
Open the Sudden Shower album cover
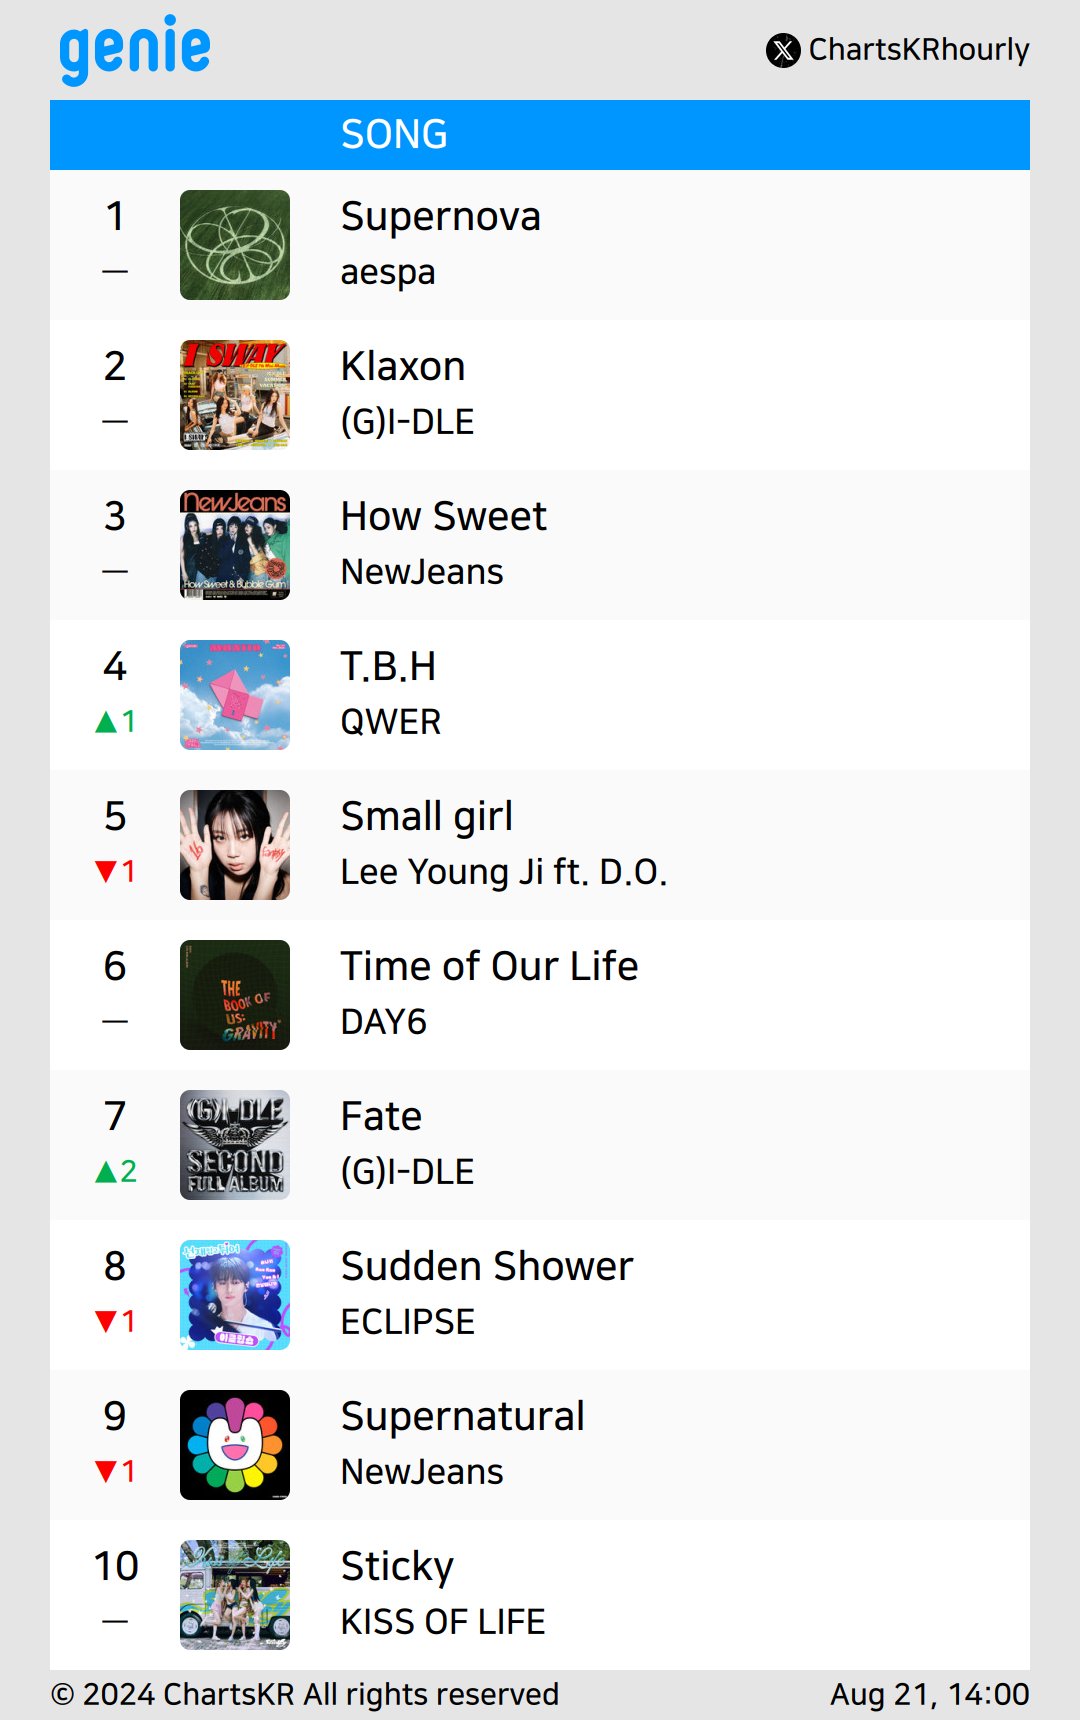235,1295
